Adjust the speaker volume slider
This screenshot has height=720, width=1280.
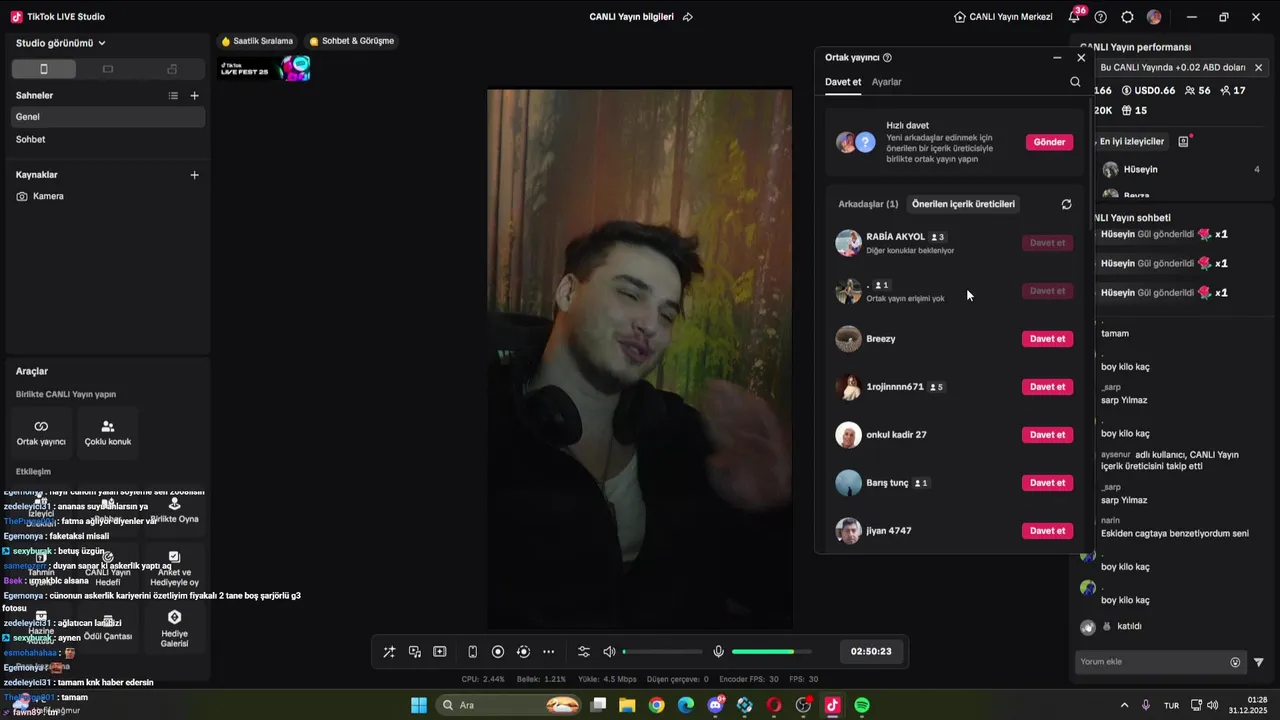tap(662, 652)
